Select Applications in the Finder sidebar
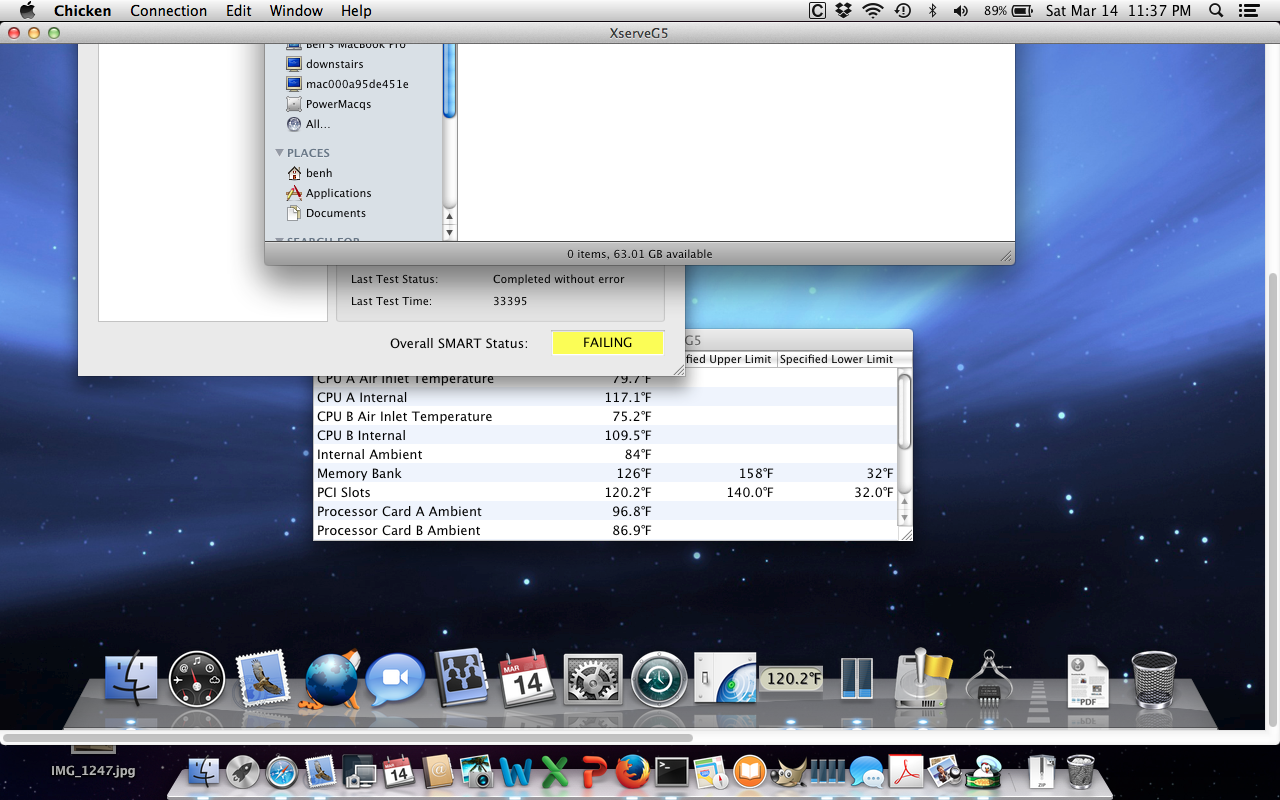This screenshot has height=800, width=1280. (x=338, y=193)
